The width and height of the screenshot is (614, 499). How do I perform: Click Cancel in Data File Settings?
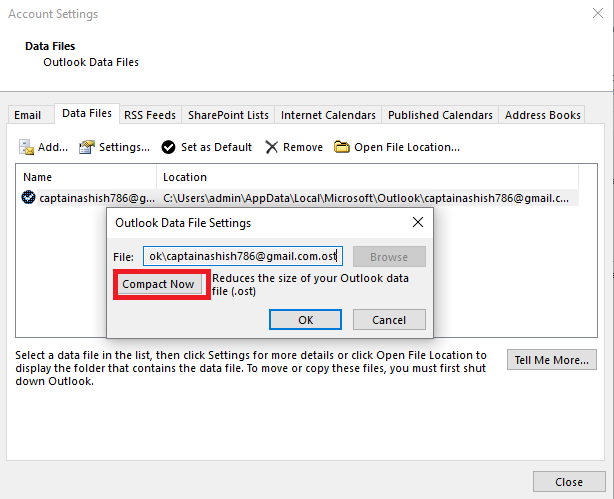(x=389, y=320)
